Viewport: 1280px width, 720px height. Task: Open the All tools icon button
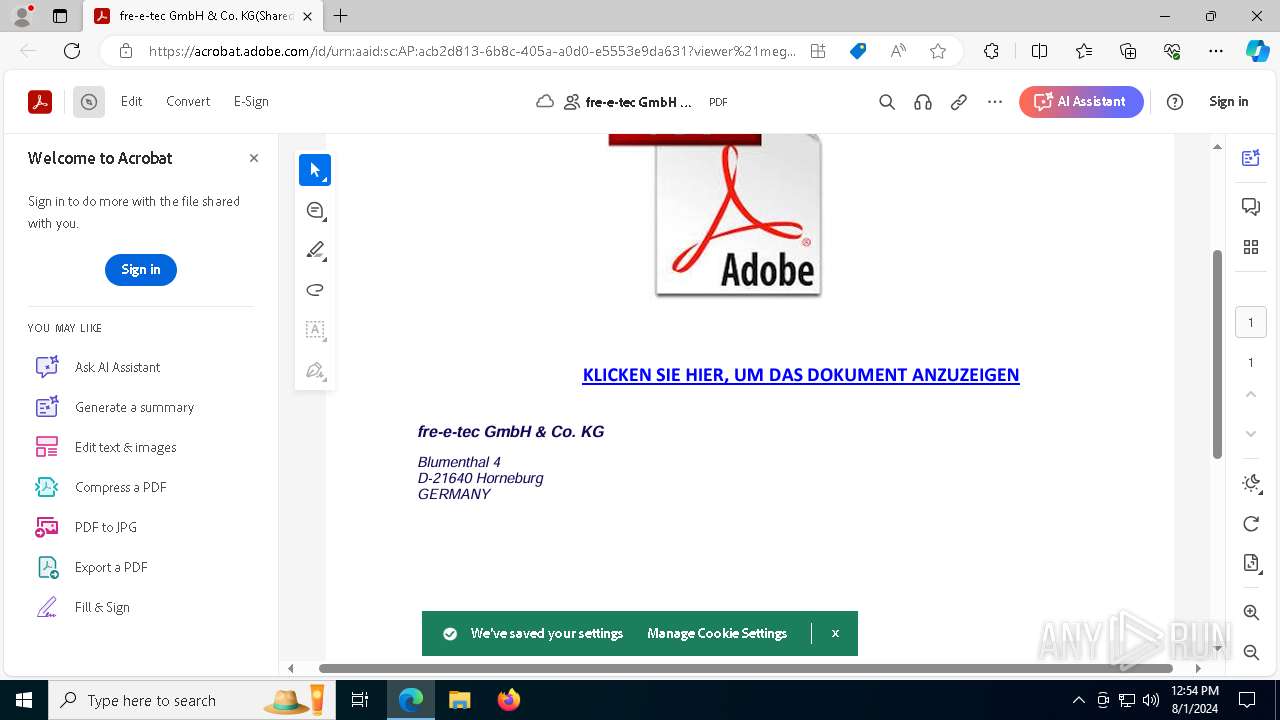click(x=89, y=102)
